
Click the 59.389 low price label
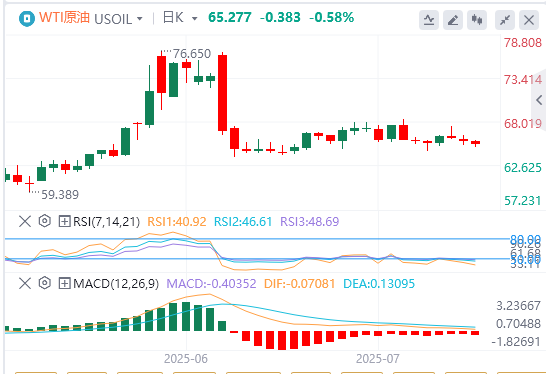[x=60, y=195]
